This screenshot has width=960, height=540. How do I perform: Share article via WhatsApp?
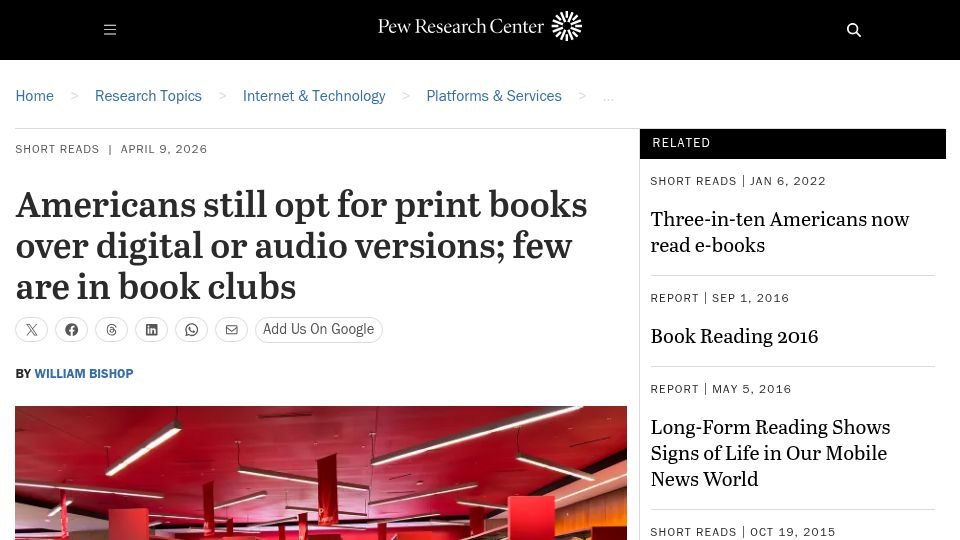pyautogui.click(x=192, y=329)
